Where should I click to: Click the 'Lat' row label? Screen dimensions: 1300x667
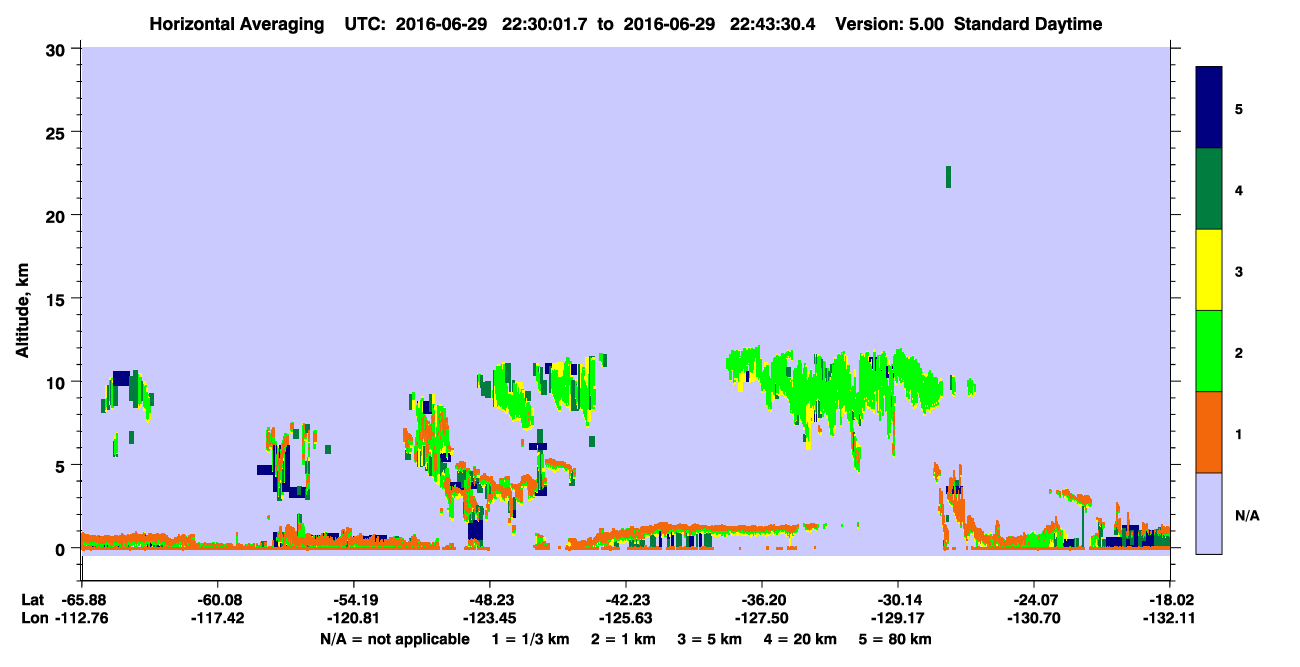[x=32, y=600]
